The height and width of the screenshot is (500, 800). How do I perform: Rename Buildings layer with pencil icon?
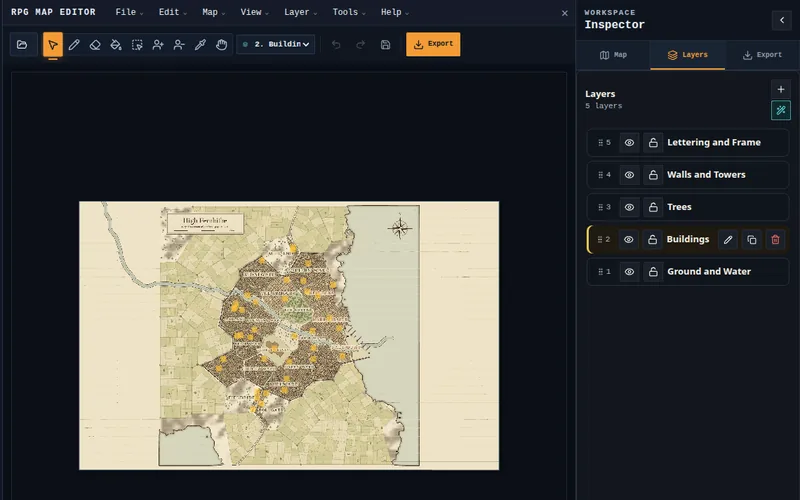[728, 240]
